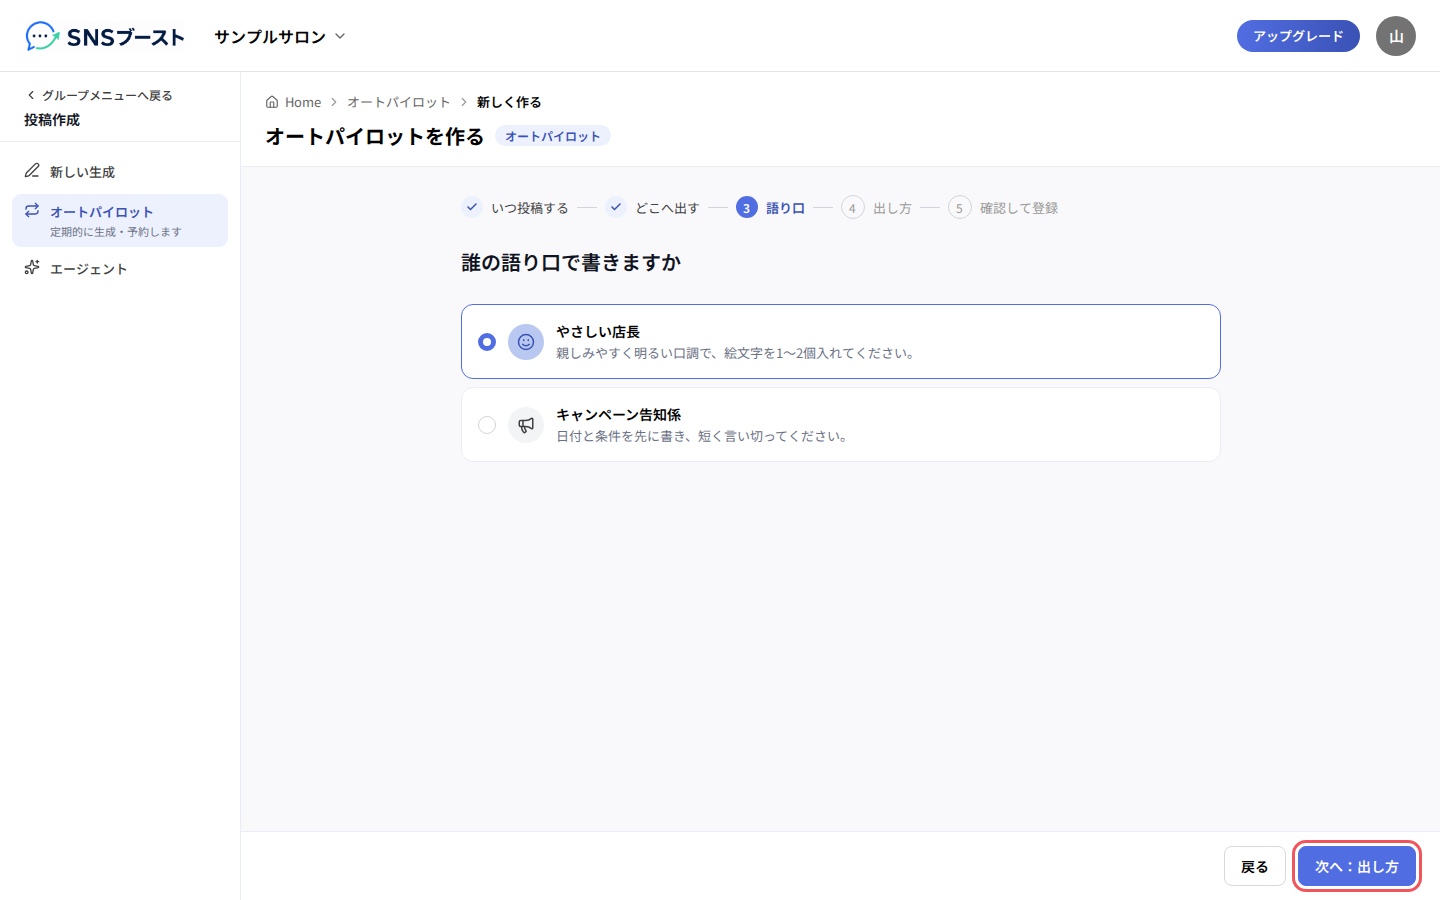Click the pencil icon beside 新しい生成
This screenshot has height=900, width=1440.
pyautogui.click(x=32, y=171)
